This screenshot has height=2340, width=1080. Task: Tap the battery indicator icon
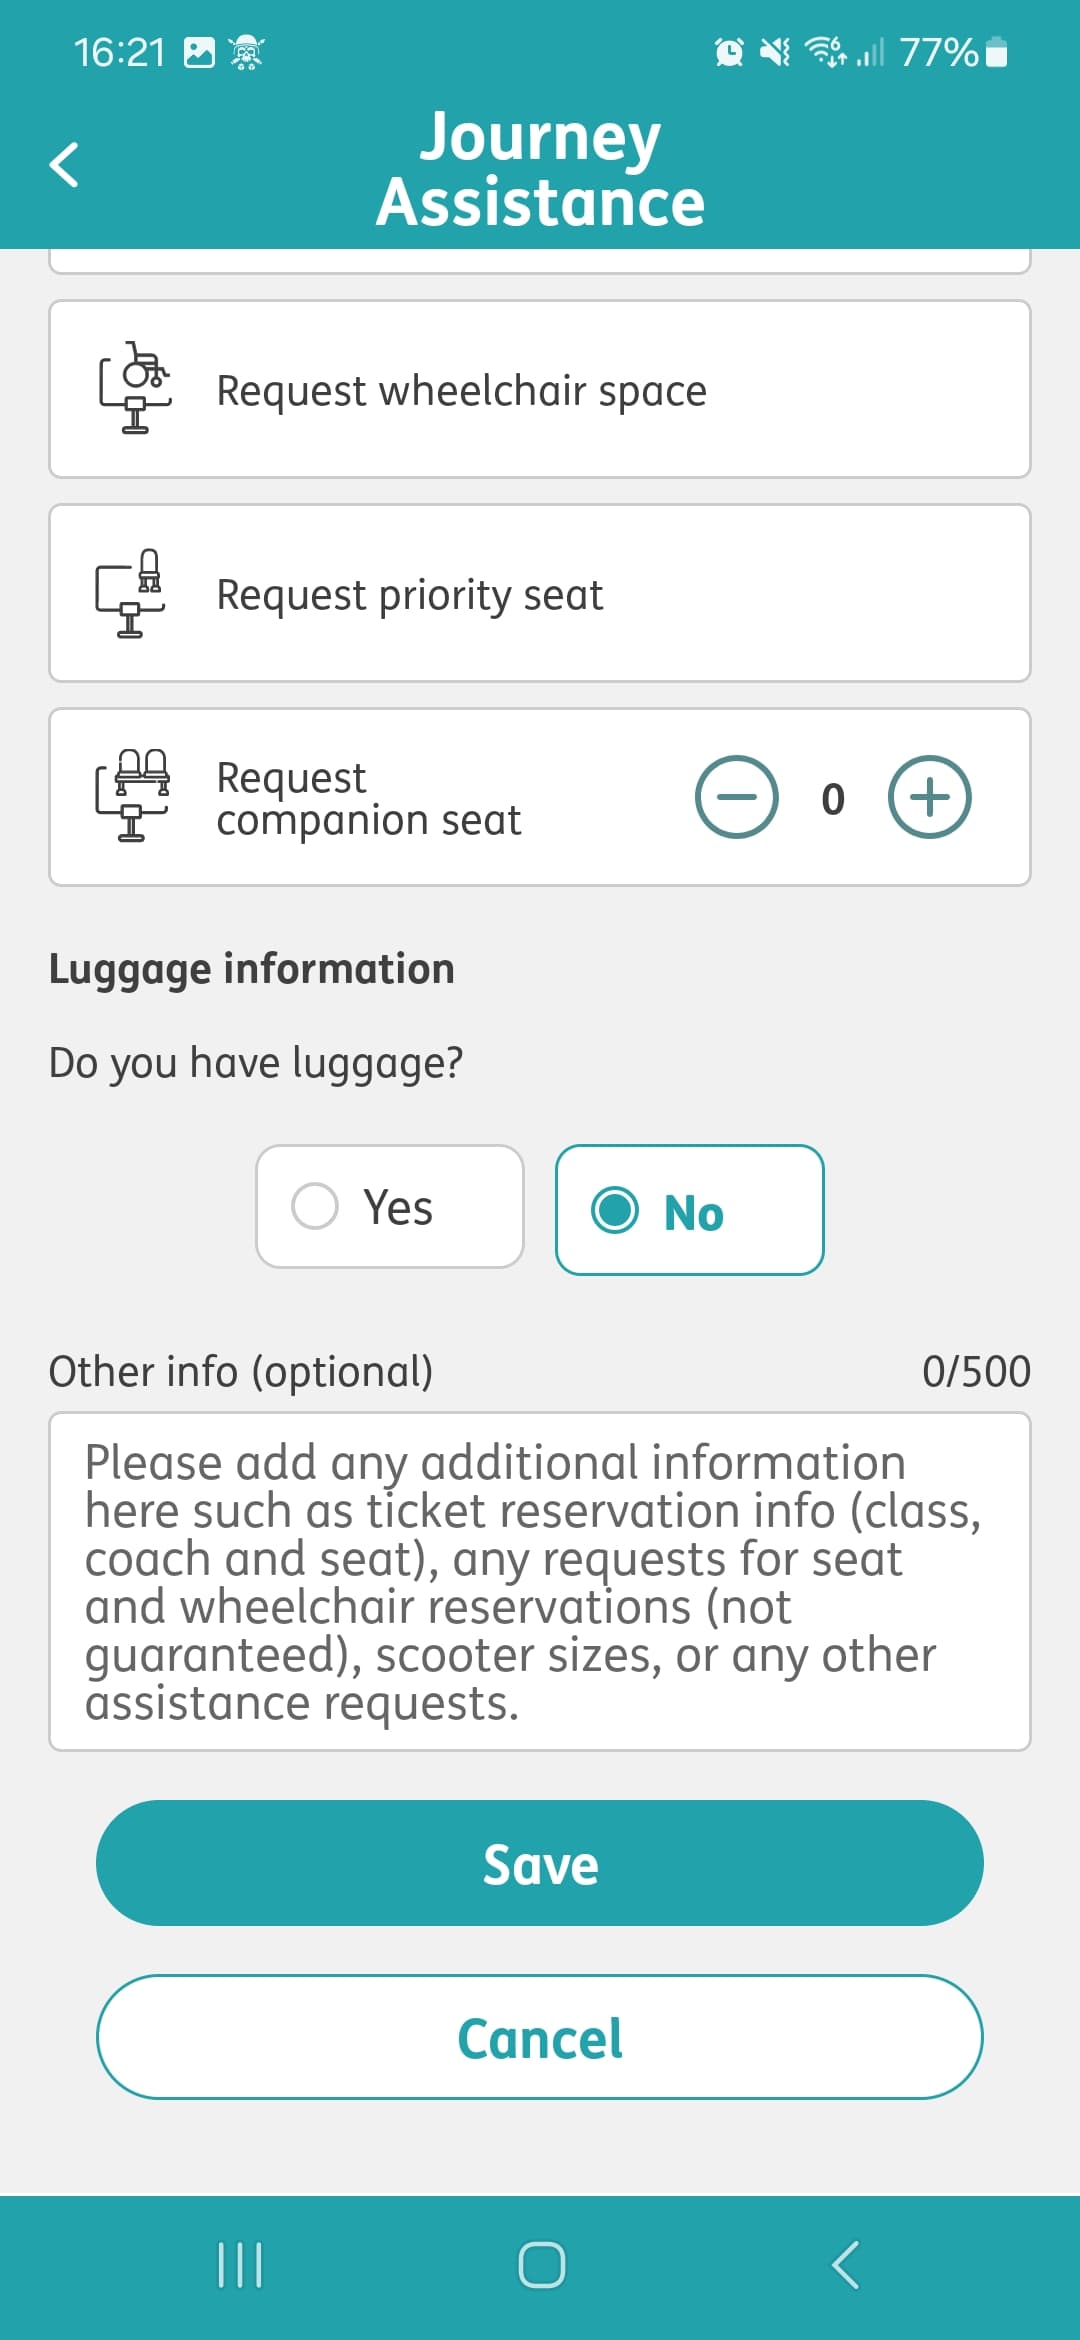(x=996, y=52)
